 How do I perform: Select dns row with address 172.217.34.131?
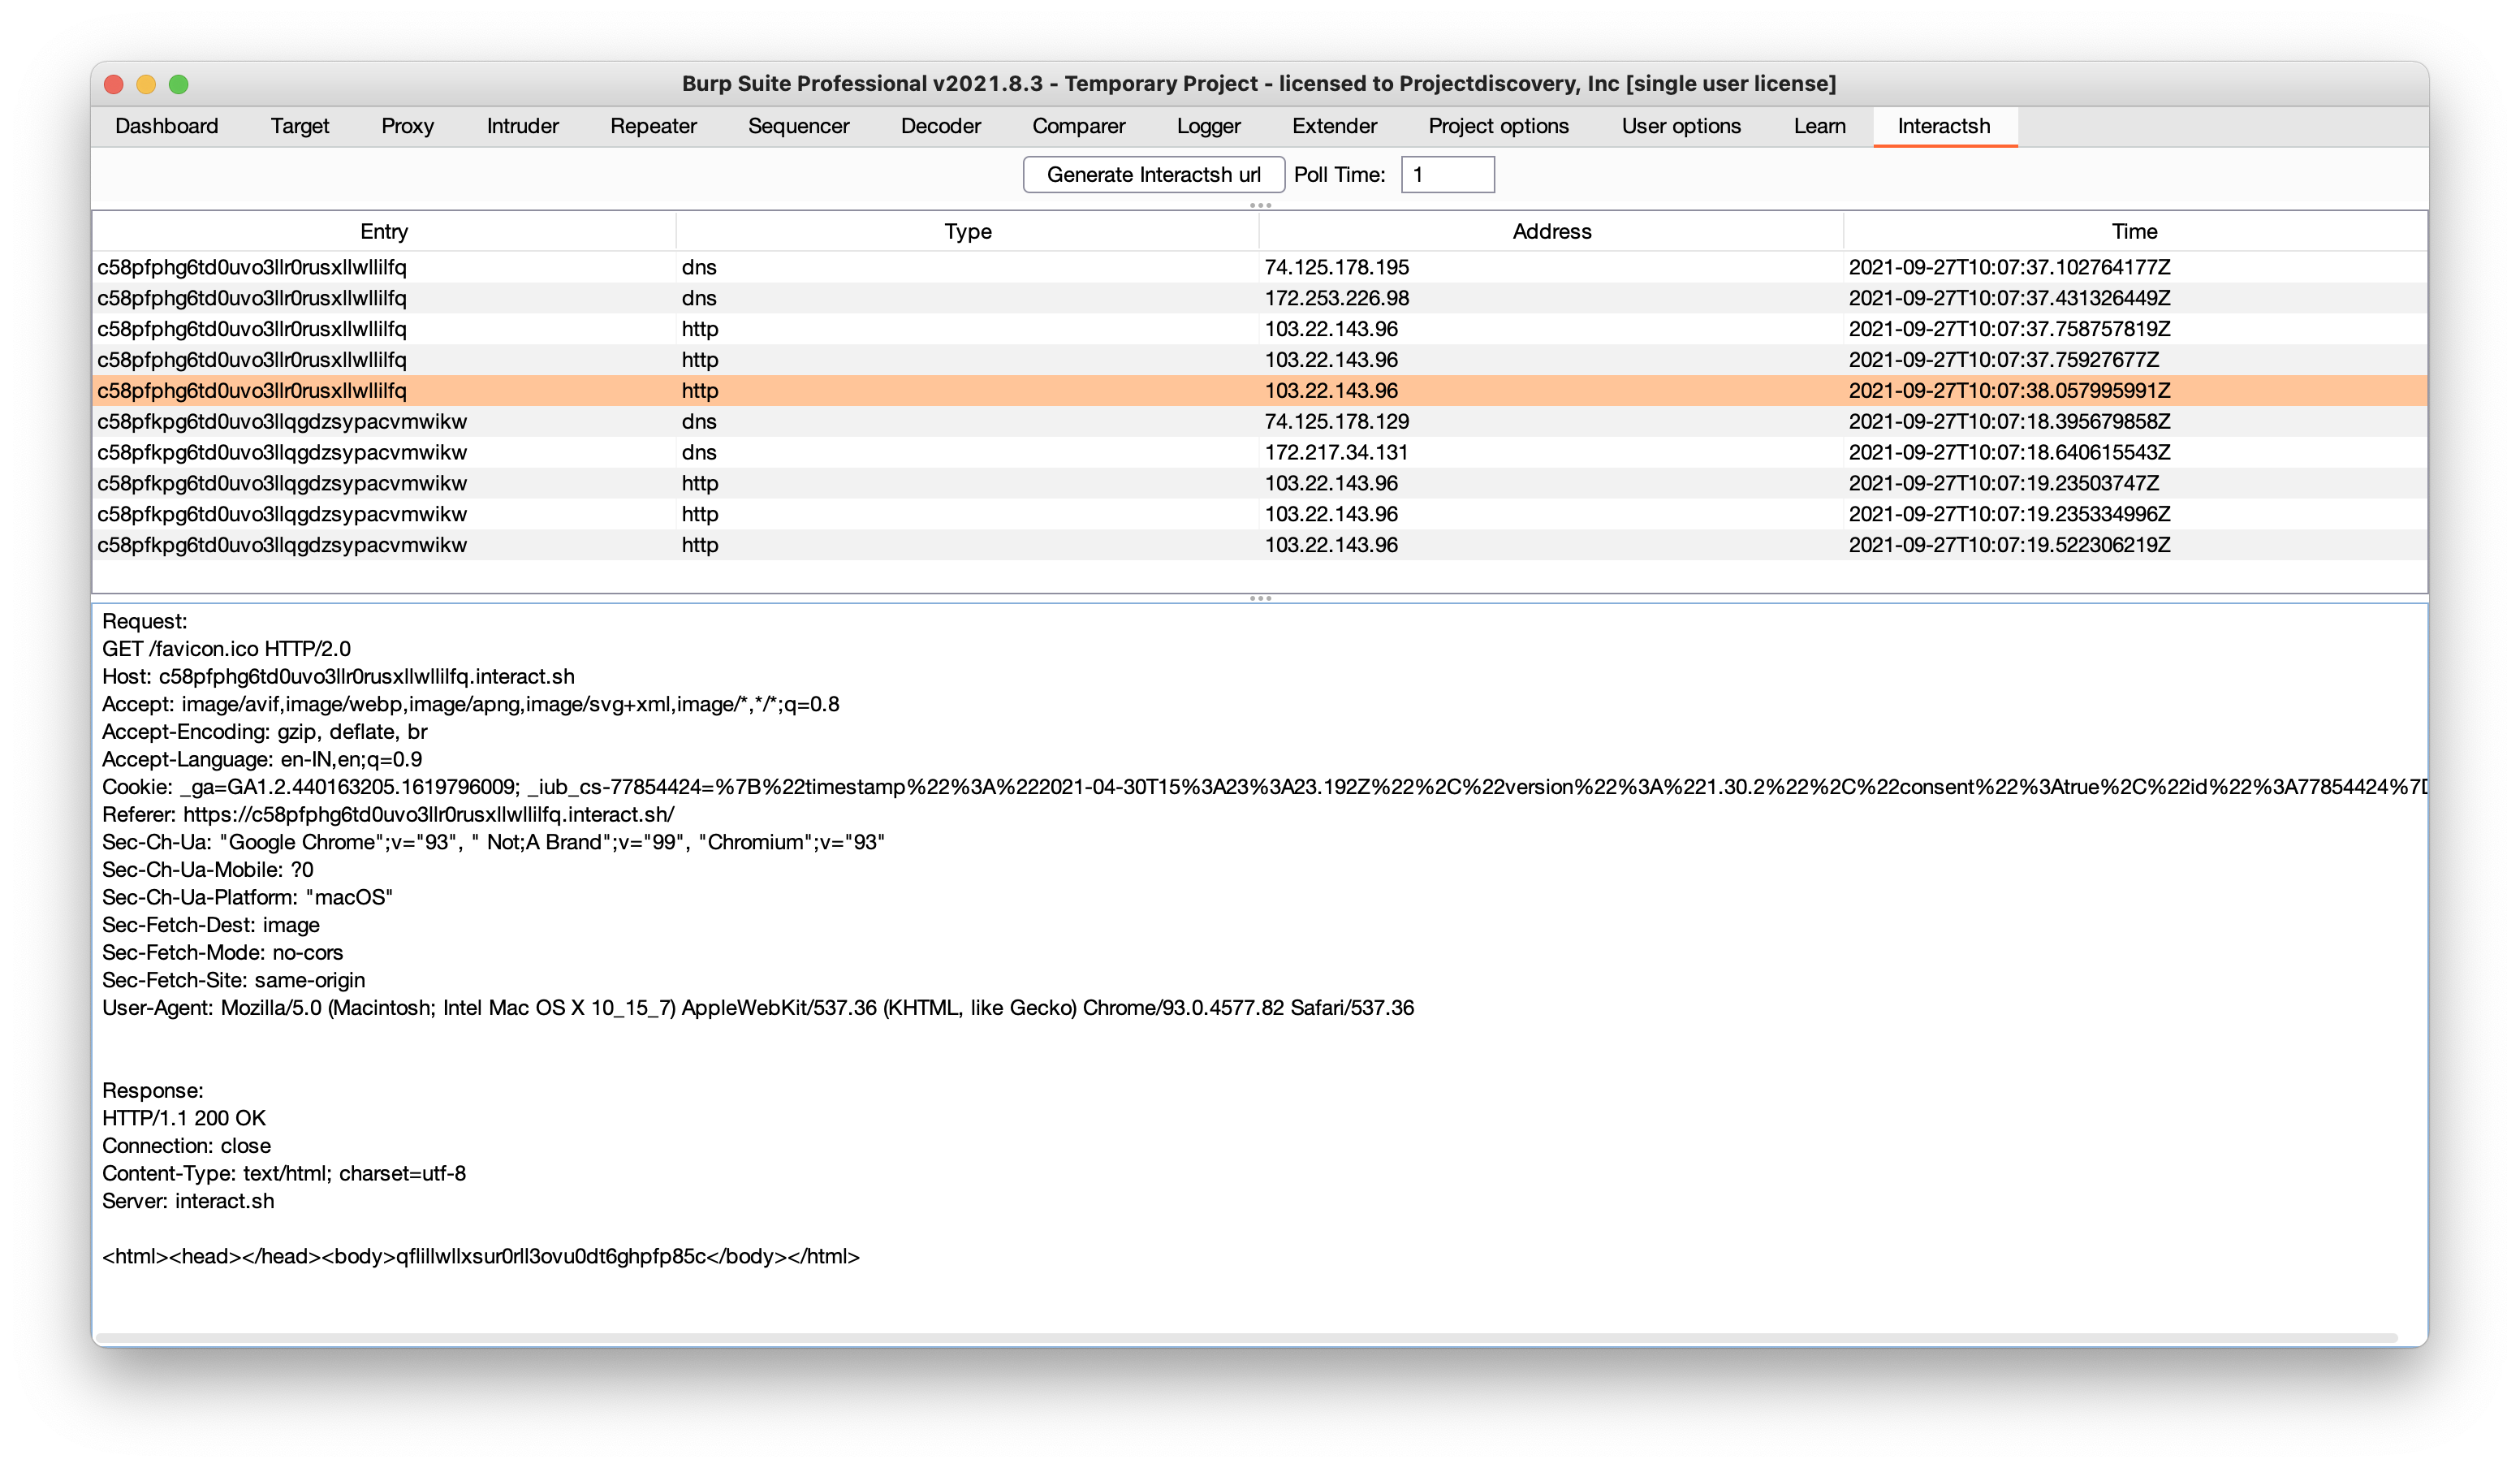point(1260,453)
